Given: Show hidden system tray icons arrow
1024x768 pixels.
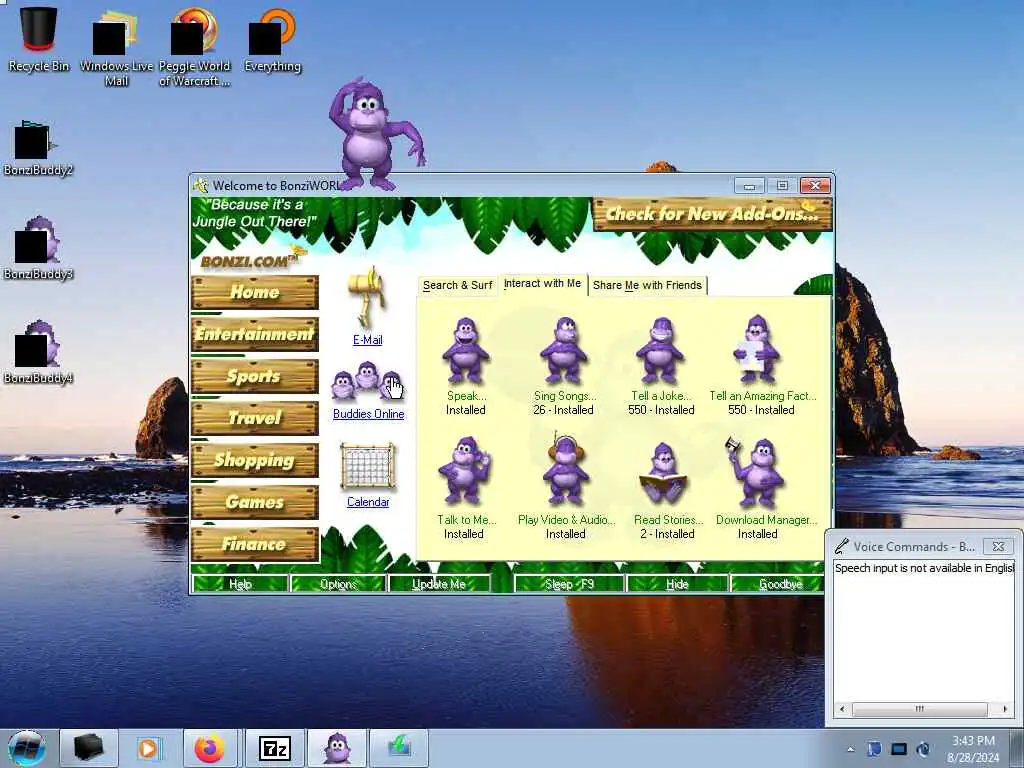Looking at the screenshot, I should (850, 750).
